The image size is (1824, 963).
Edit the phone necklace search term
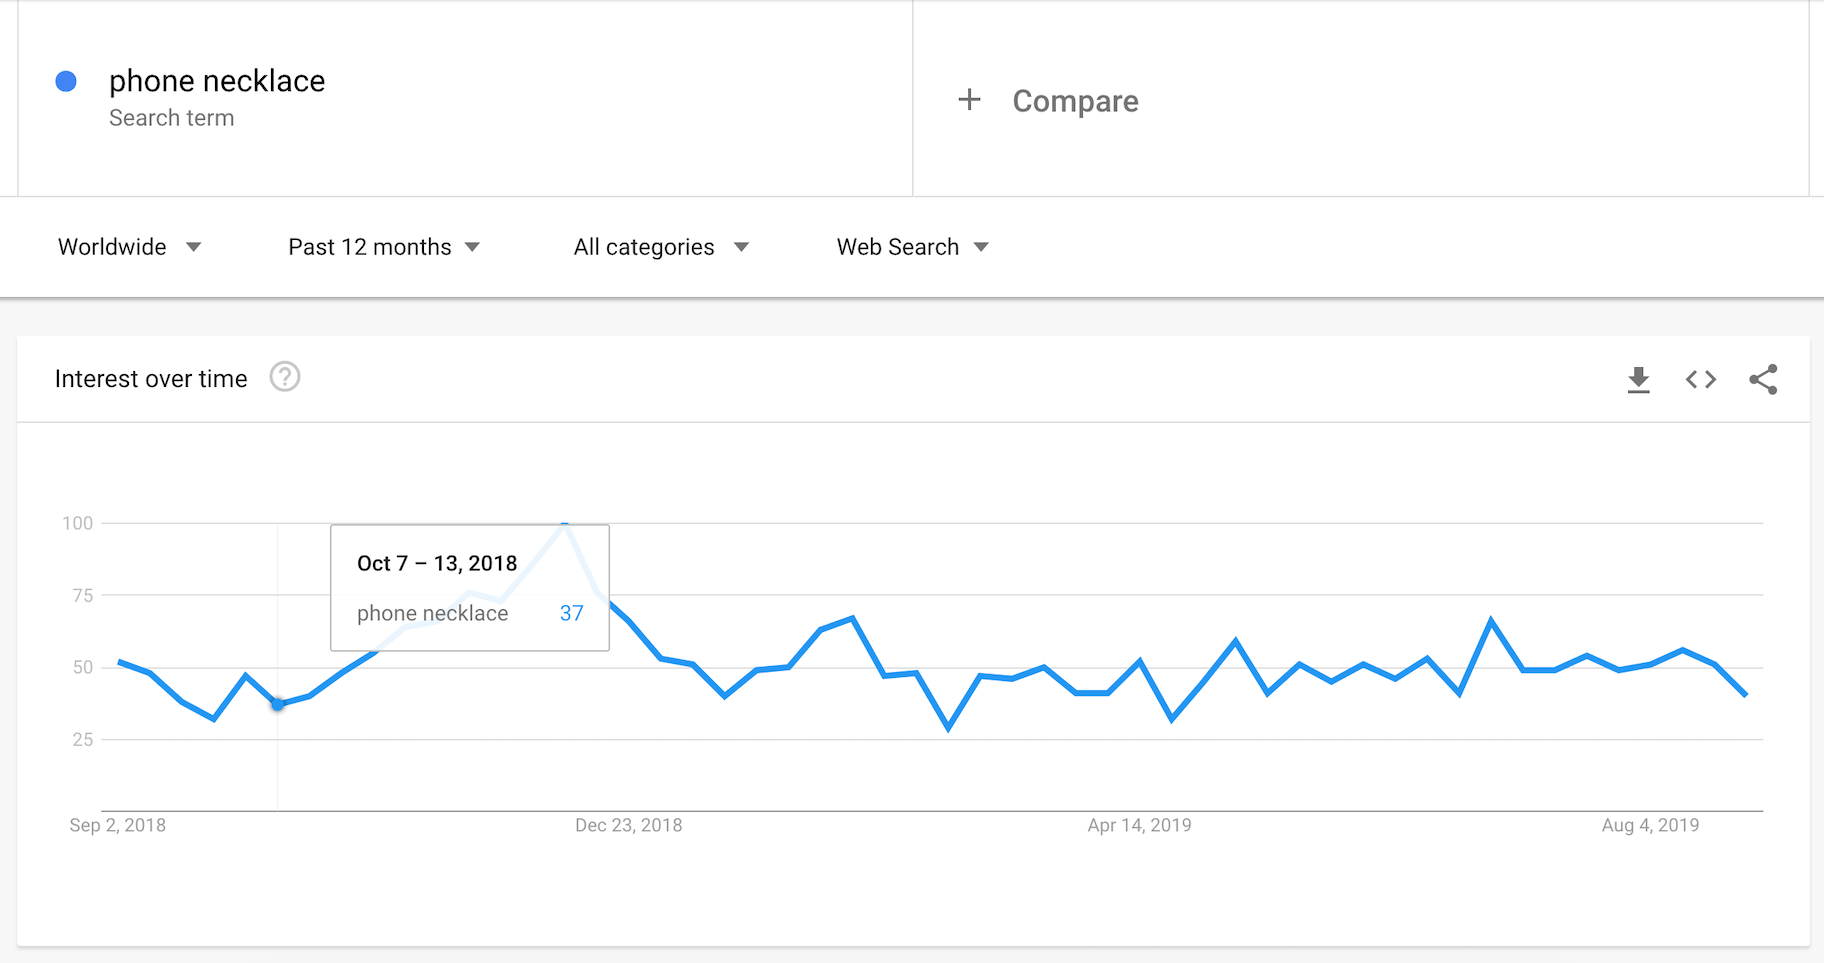(217, 81)
